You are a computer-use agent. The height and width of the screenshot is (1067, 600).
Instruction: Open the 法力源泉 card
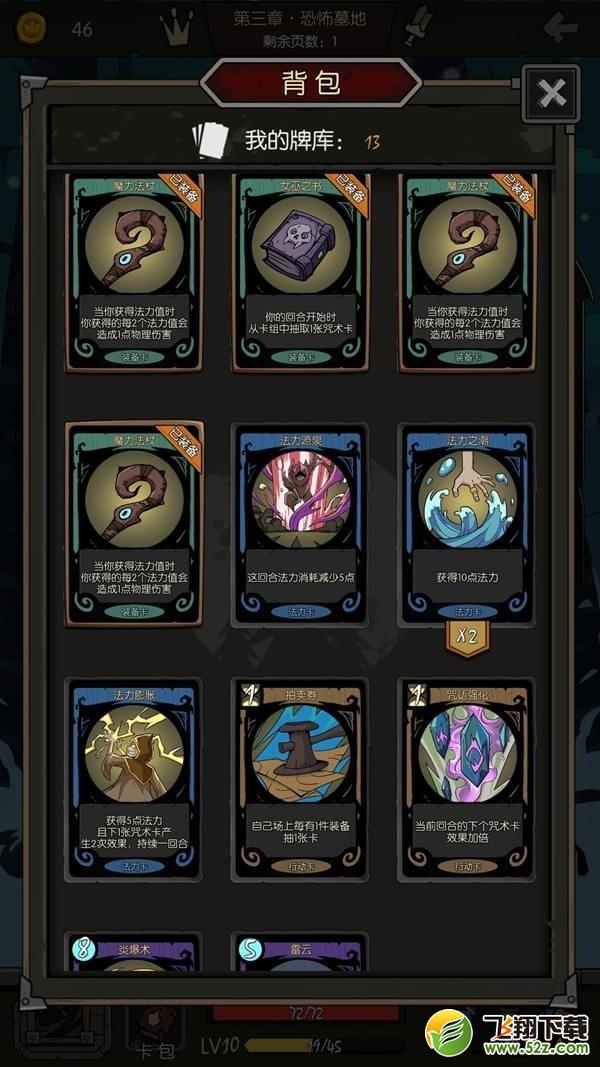tap(301, 525)
